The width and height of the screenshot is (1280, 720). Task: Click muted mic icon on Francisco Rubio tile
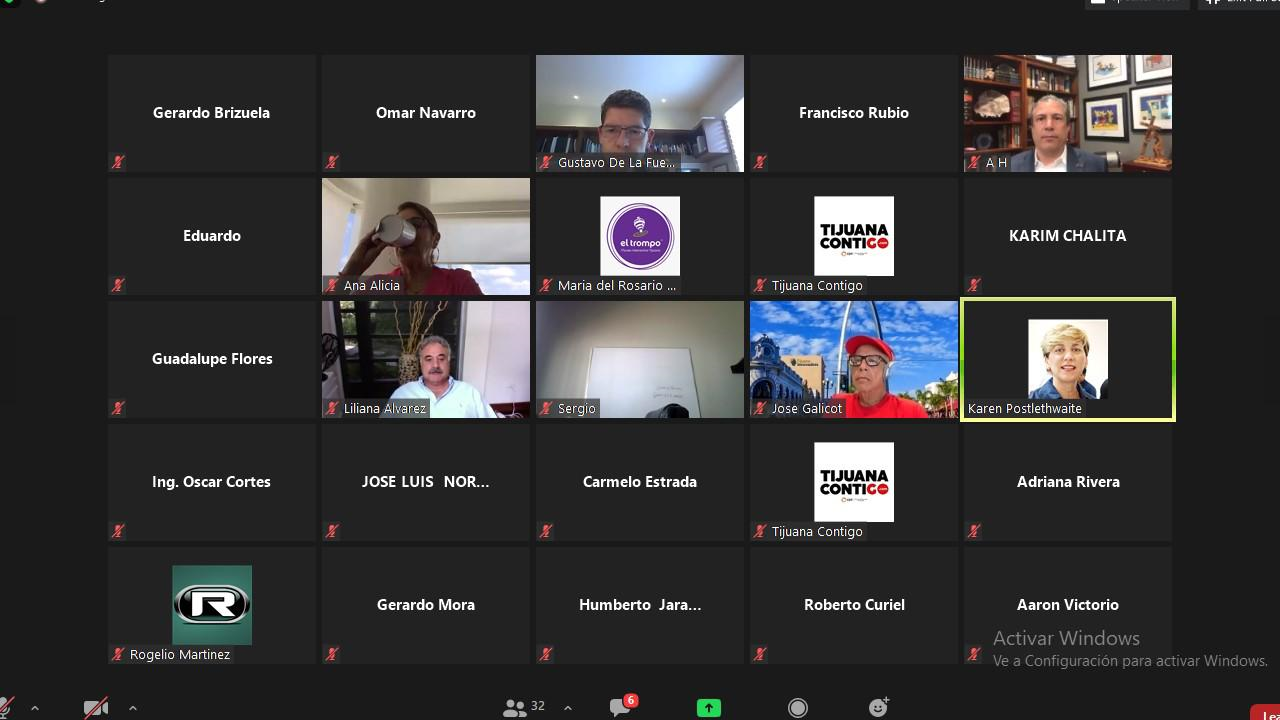click(x=760, y=162)
